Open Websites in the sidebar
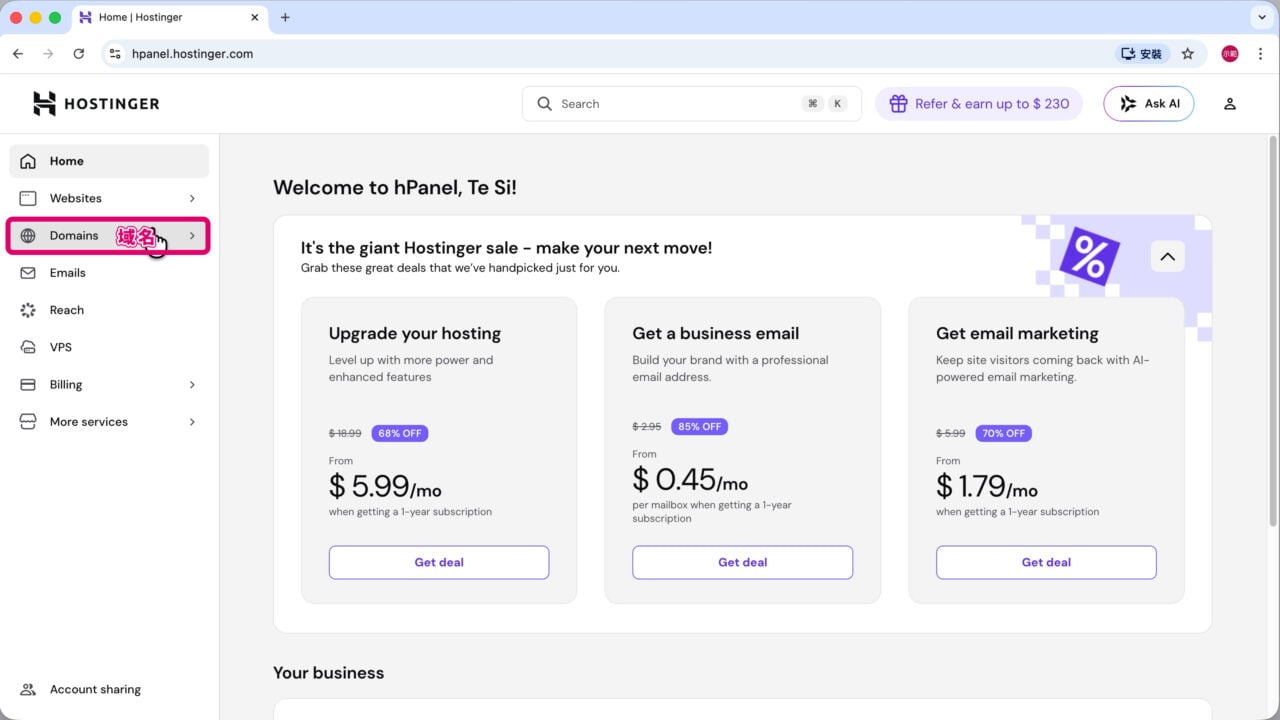This screenshot has width=1280, height=720. 109,198
